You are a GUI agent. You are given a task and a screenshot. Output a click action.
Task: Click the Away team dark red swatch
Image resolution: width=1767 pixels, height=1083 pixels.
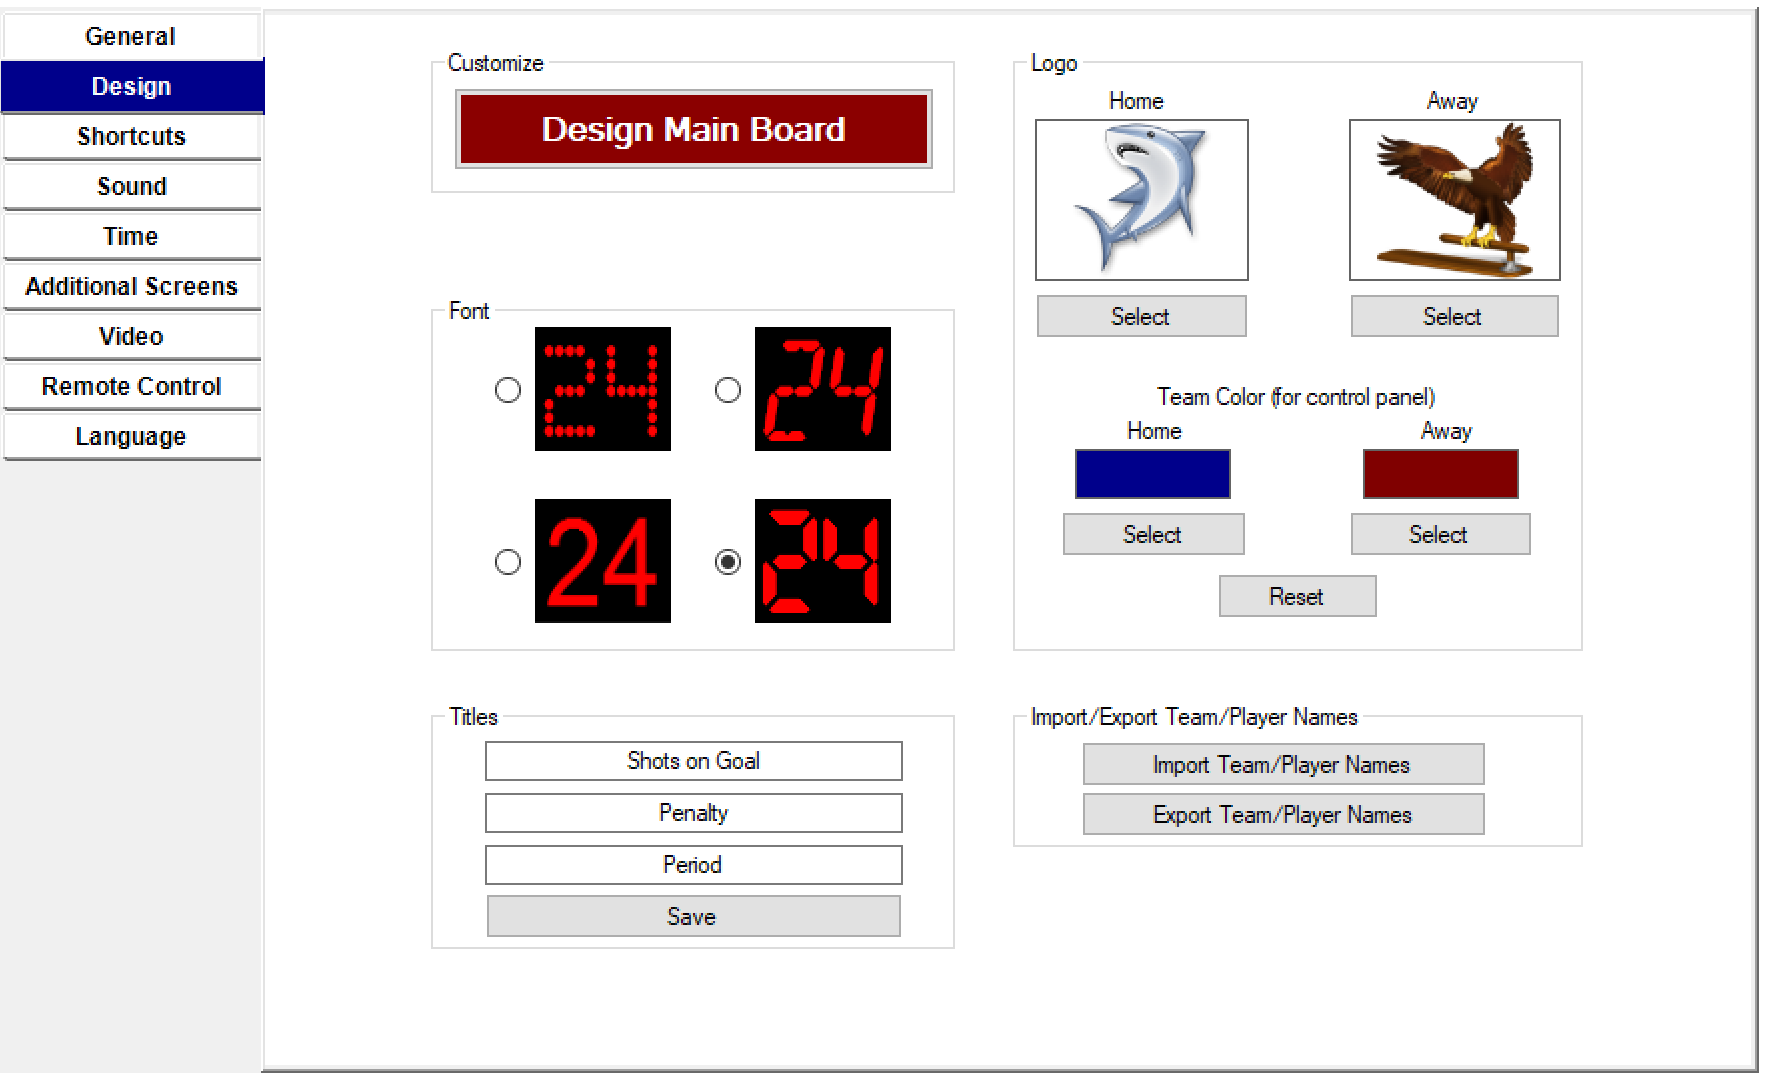click(x=1440, y=474)
